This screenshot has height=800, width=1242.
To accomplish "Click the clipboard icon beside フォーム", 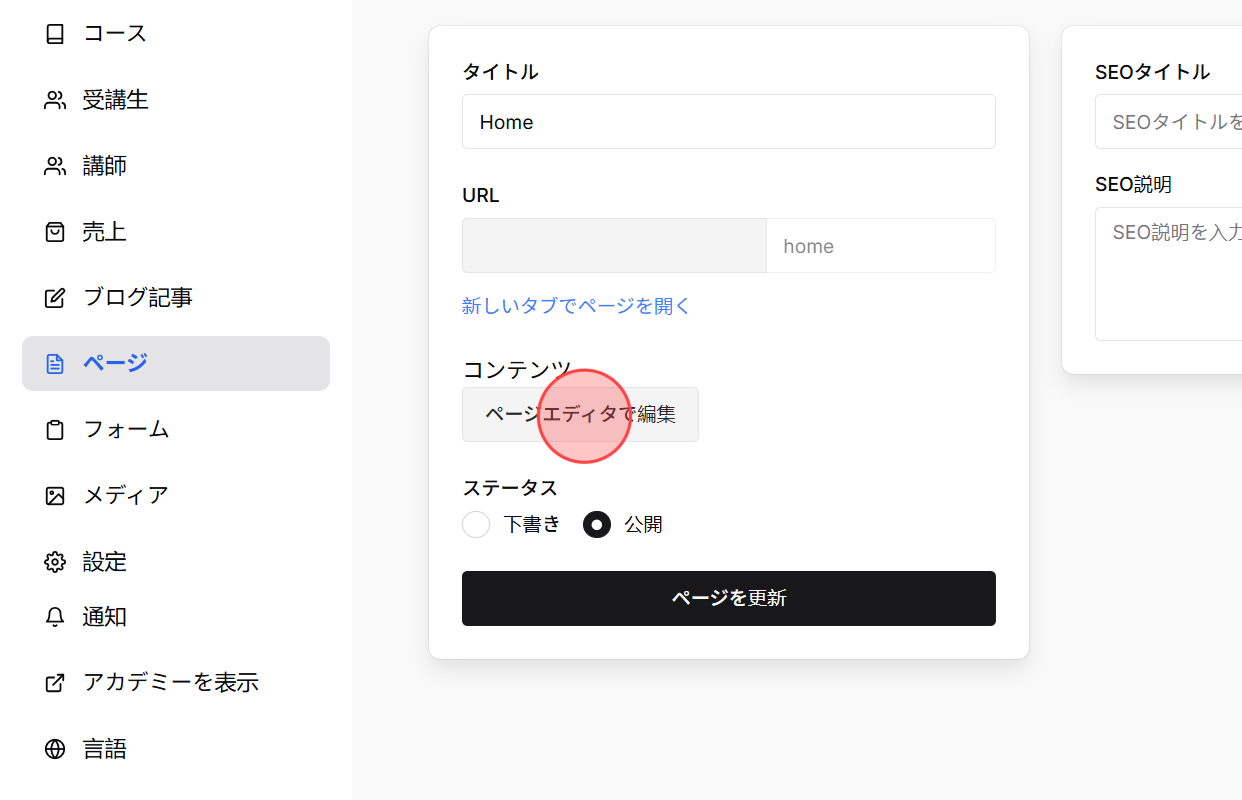I will coord(55,429).
